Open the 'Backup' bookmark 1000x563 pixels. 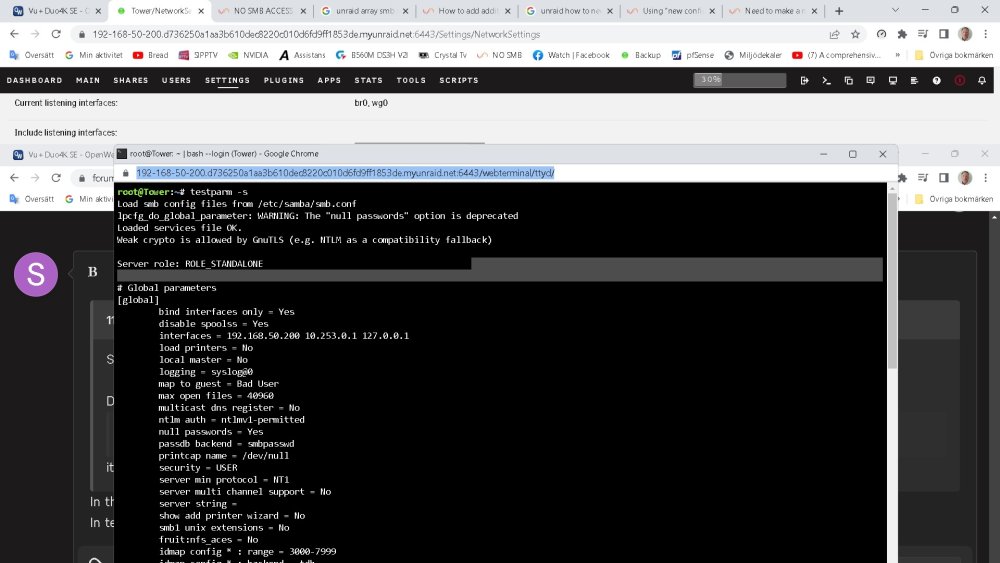(641, 55)
